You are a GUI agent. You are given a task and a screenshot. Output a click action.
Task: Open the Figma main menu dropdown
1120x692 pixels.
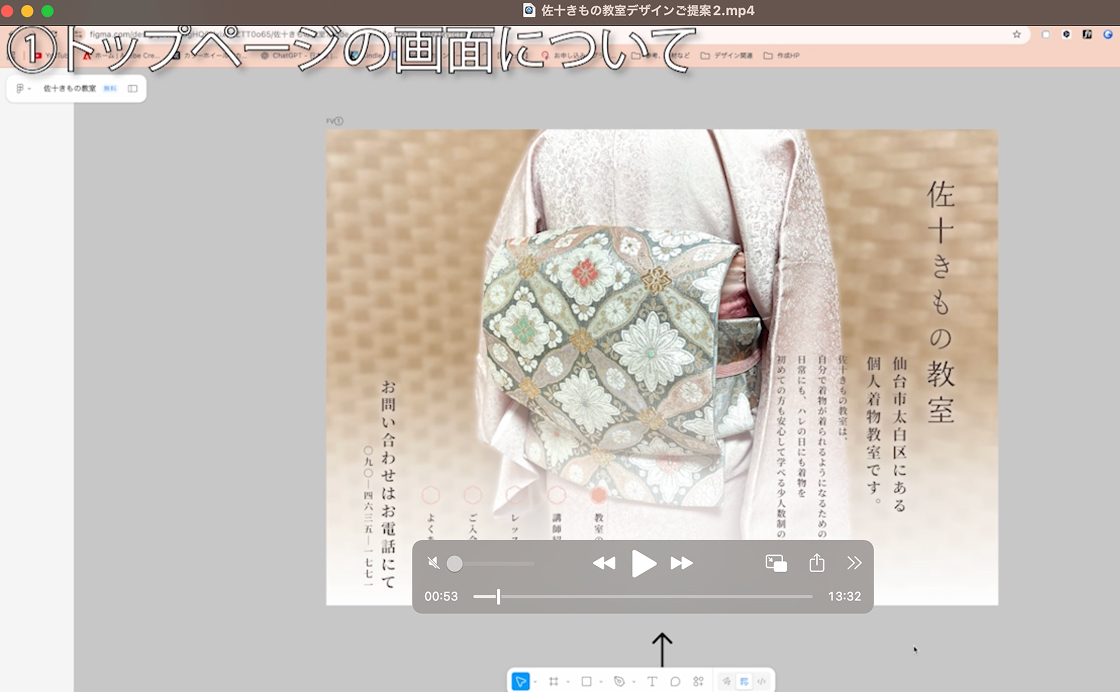tap(23, 89)
